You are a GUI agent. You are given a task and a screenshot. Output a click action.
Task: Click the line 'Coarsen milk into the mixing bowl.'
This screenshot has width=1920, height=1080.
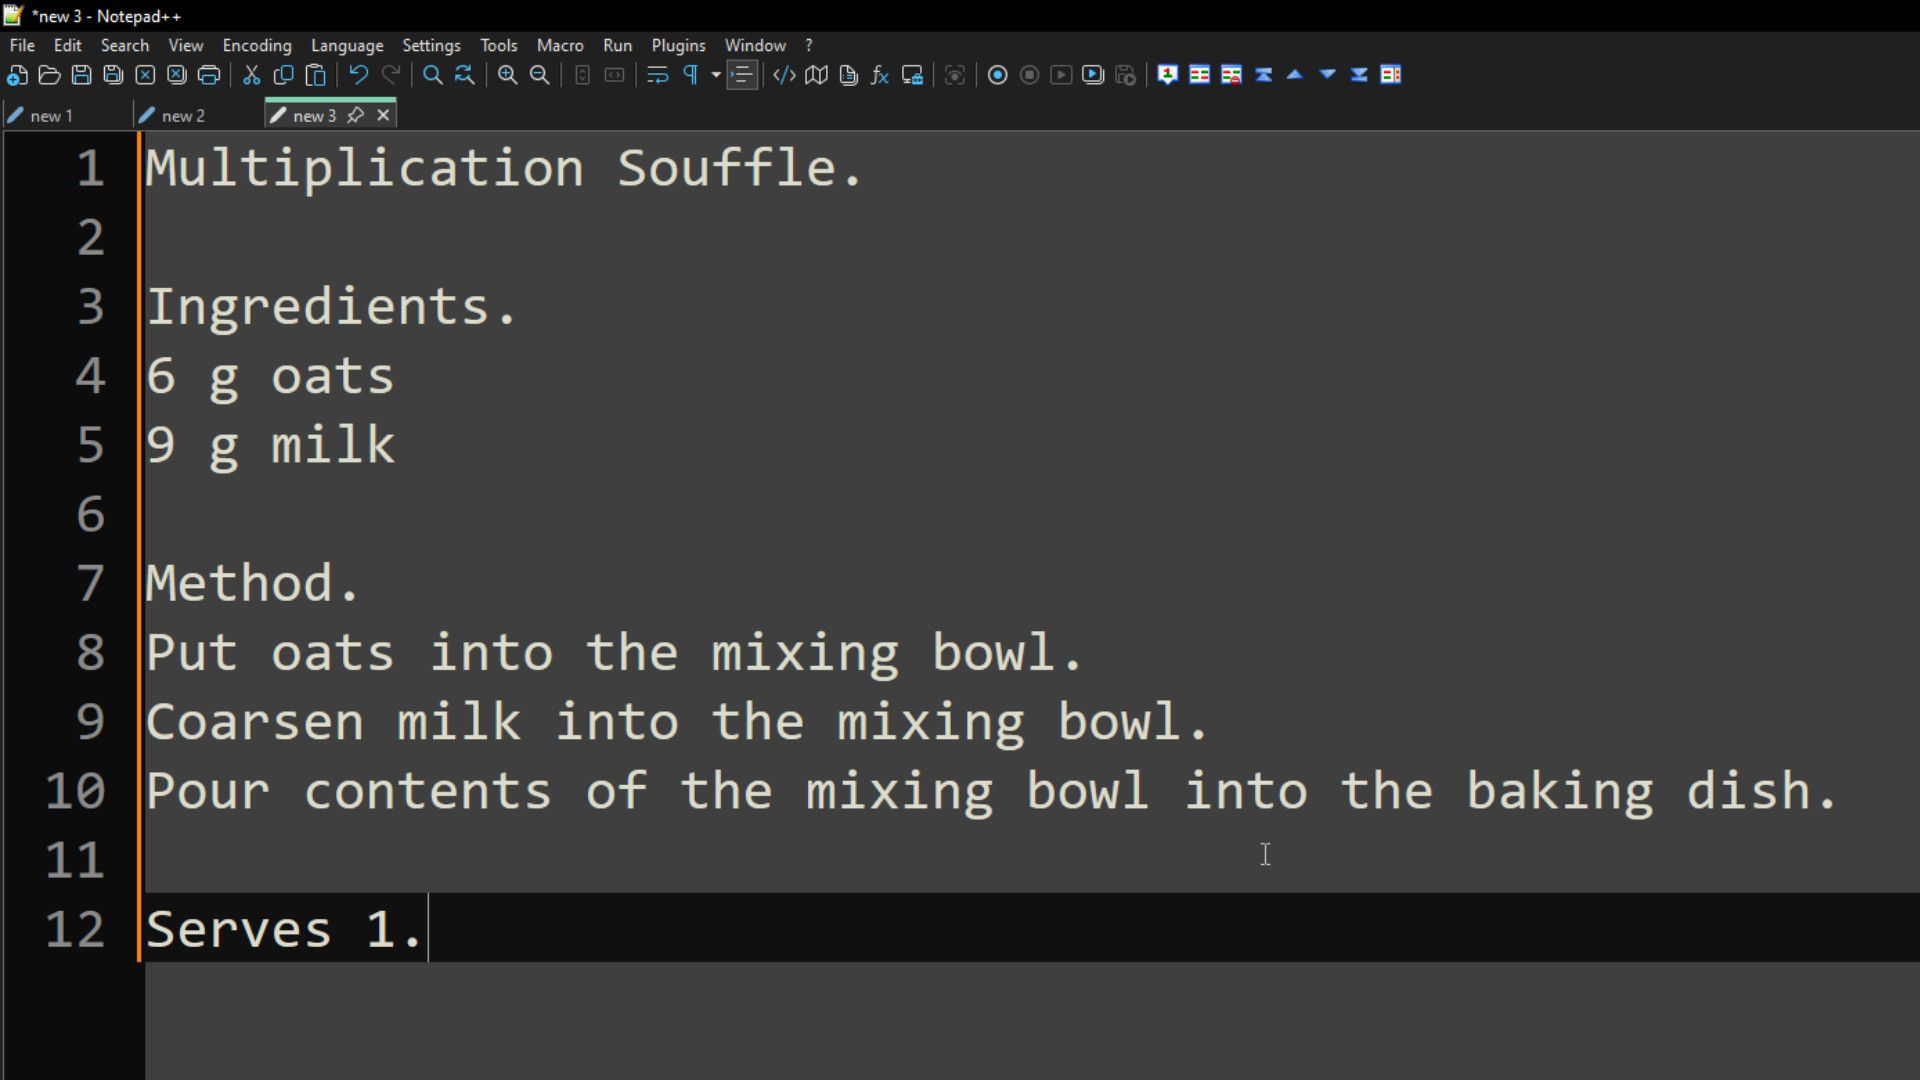(x=678, y=722)
